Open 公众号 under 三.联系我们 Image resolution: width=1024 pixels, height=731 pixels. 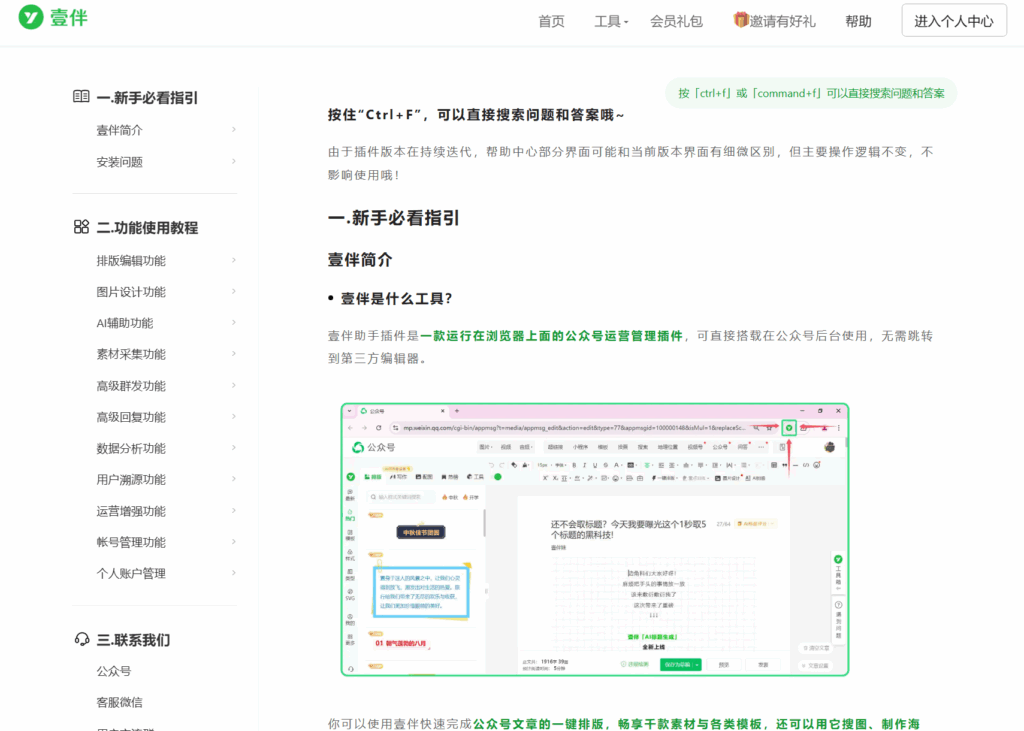114,671
